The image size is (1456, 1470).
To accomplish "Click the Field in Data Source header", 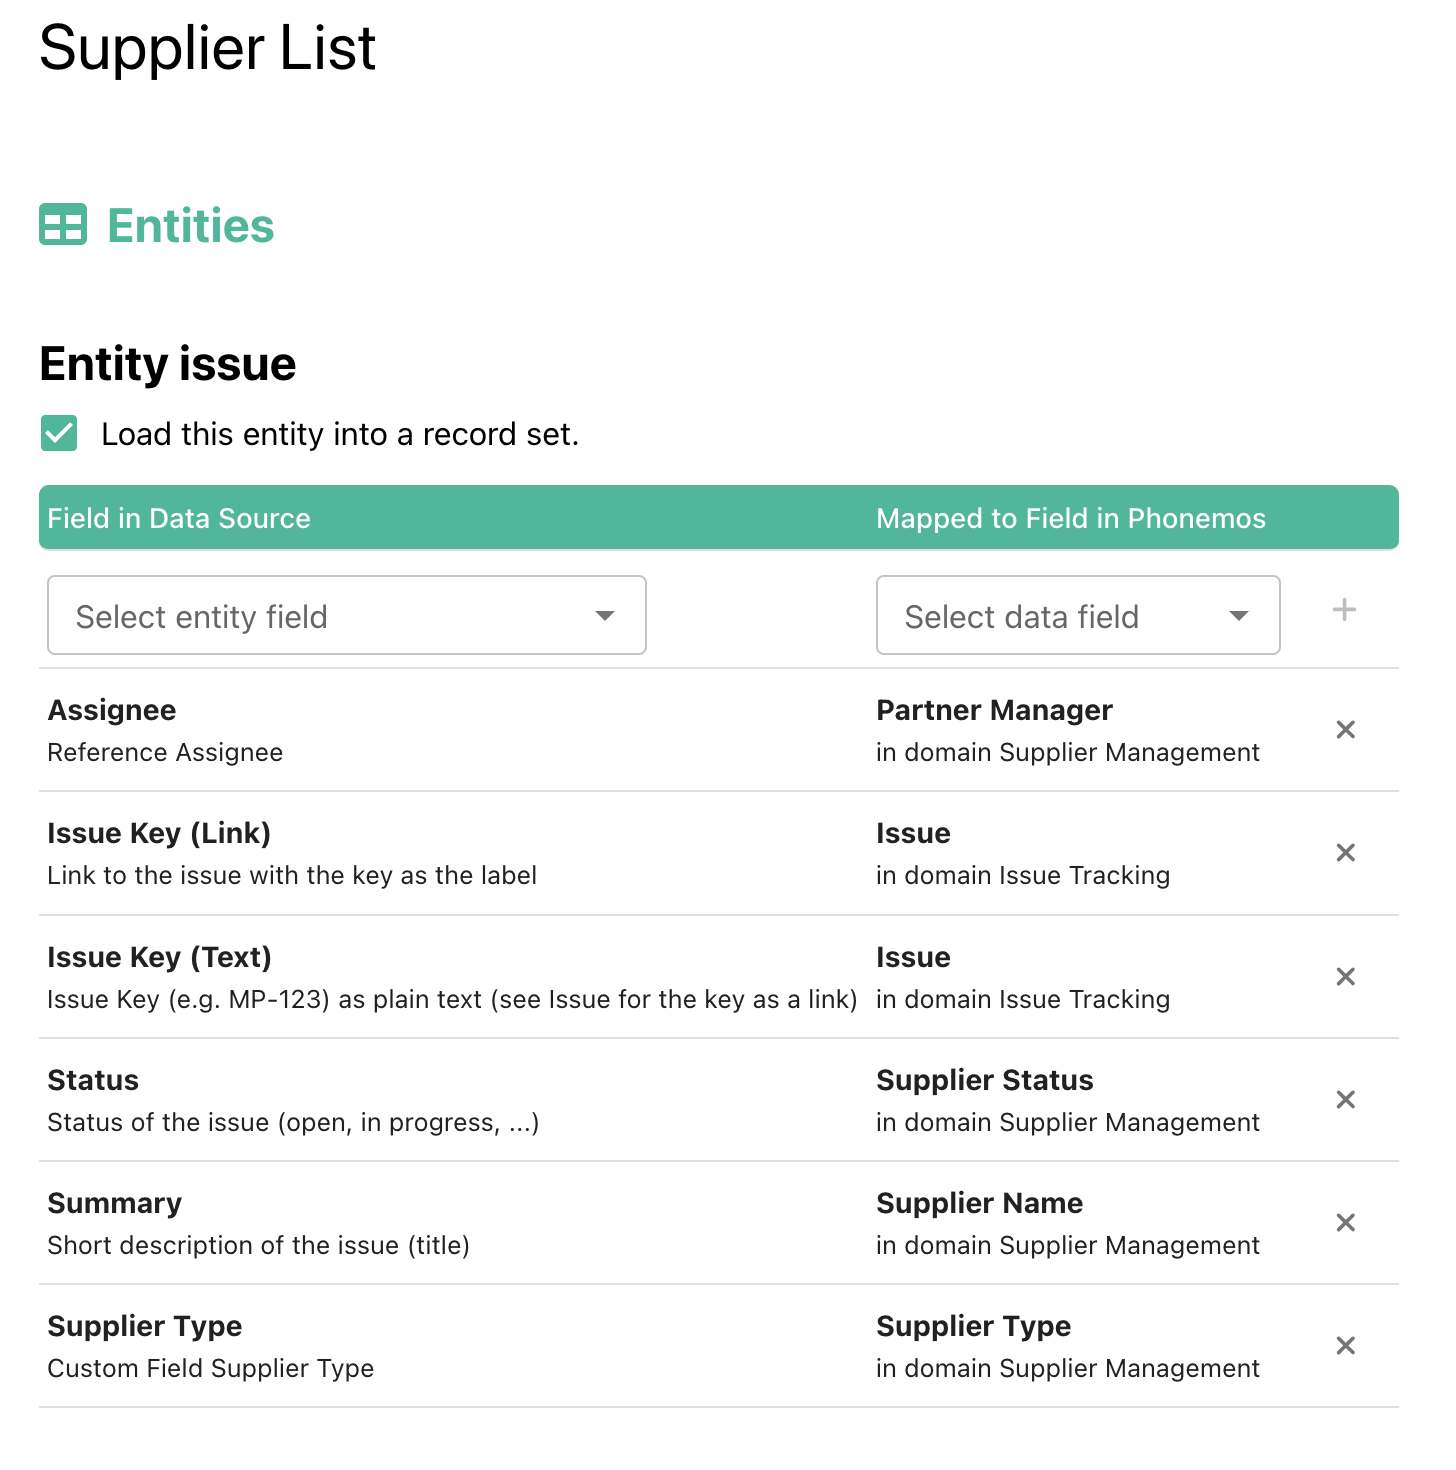I will click(179, 518).
